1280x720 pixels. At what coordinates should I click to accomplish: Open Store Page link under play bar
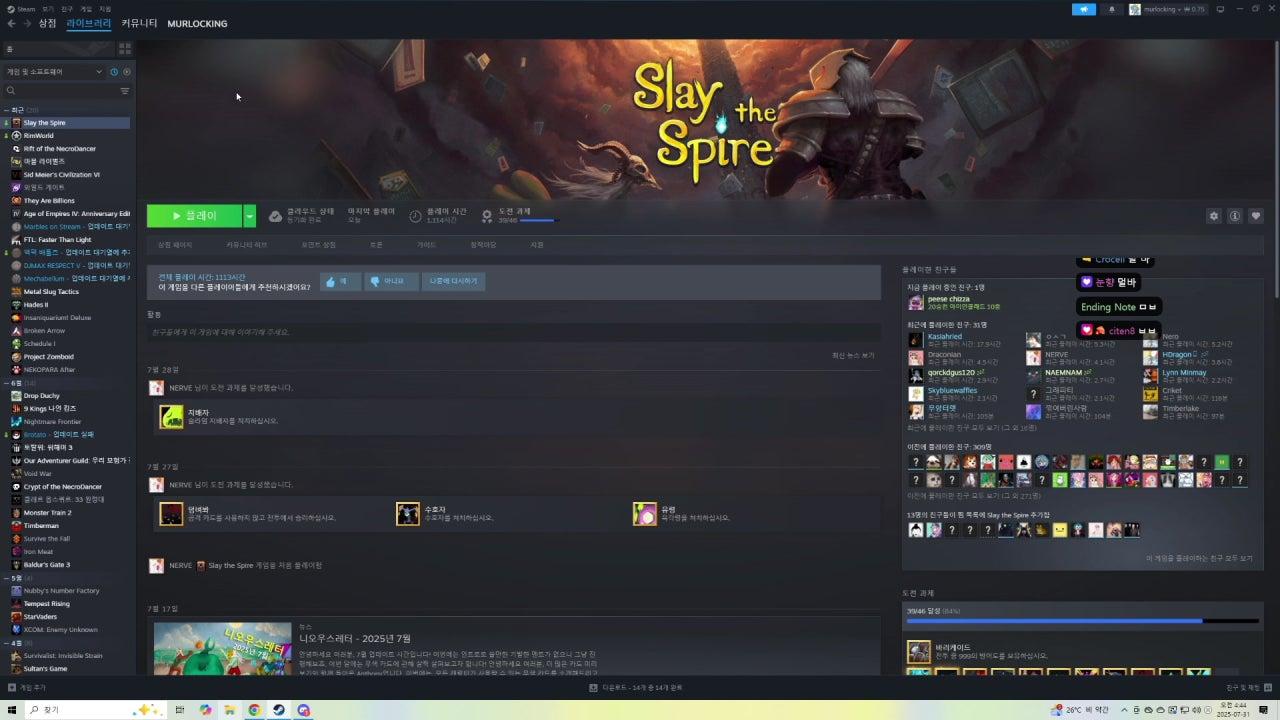pos(175,245)
